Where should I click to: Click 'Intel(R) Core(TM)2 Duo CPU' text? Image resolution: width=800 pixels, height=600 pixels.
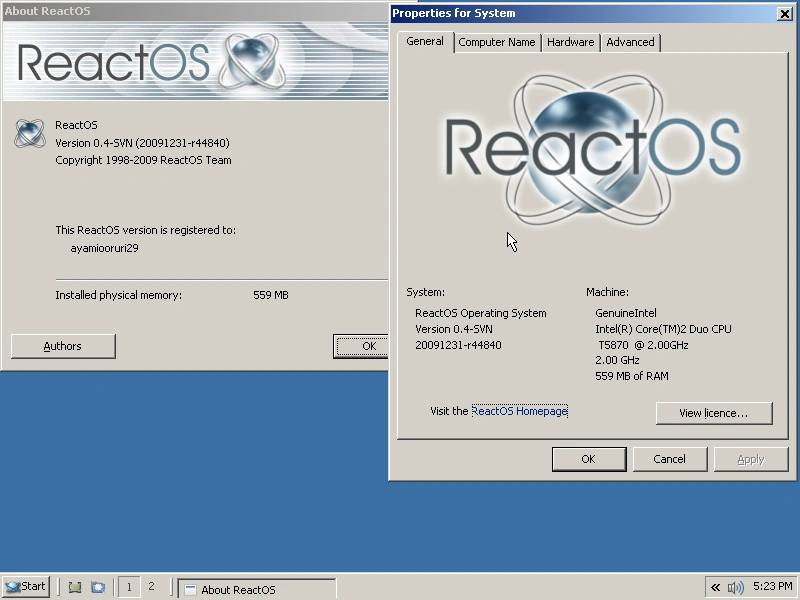point(663,329)
